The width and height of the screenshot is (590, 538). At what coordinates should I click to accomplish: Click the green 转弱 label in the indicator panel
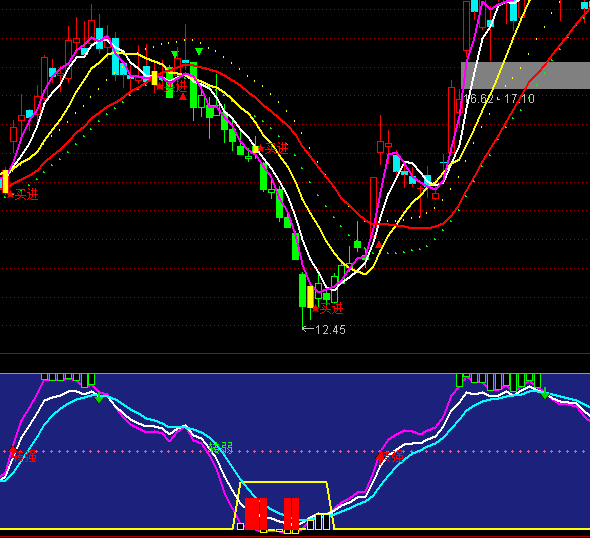coord(221,448)
